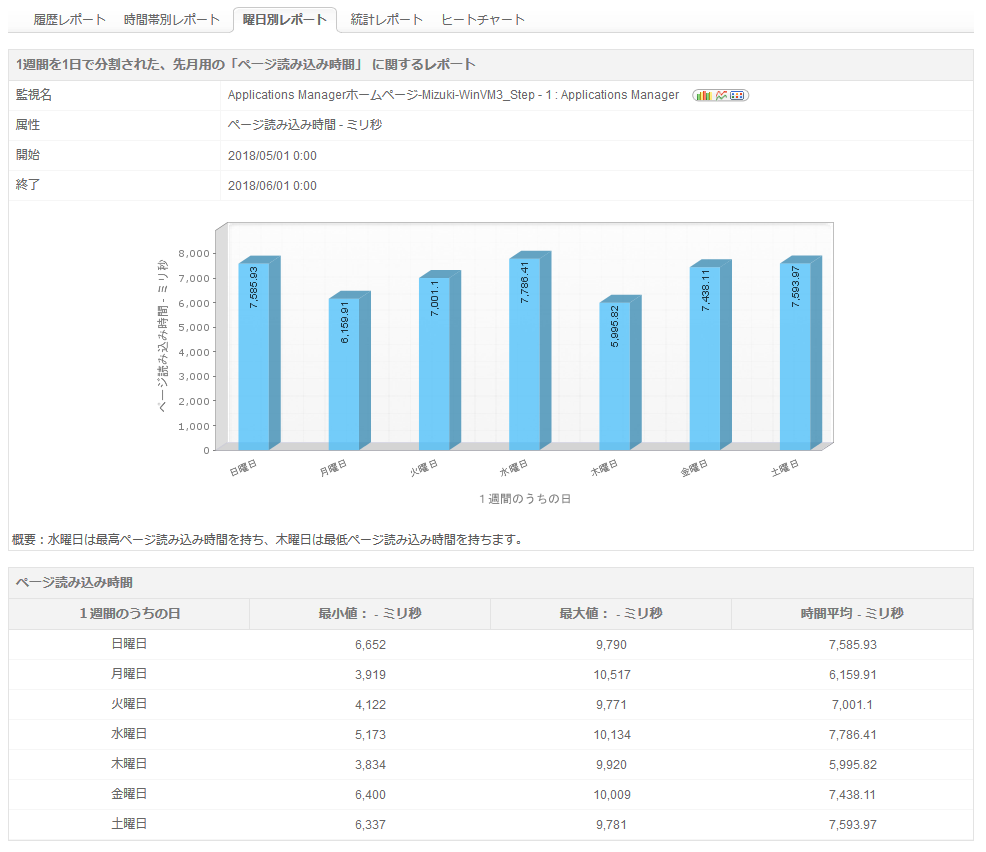Go to the 統計レポート tab
Screen dimensions: 986x852
click(x=386, y=19)
